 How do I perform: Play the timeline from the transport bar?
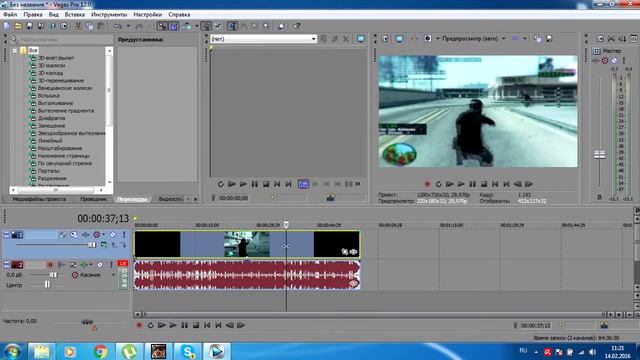(173, 325)
